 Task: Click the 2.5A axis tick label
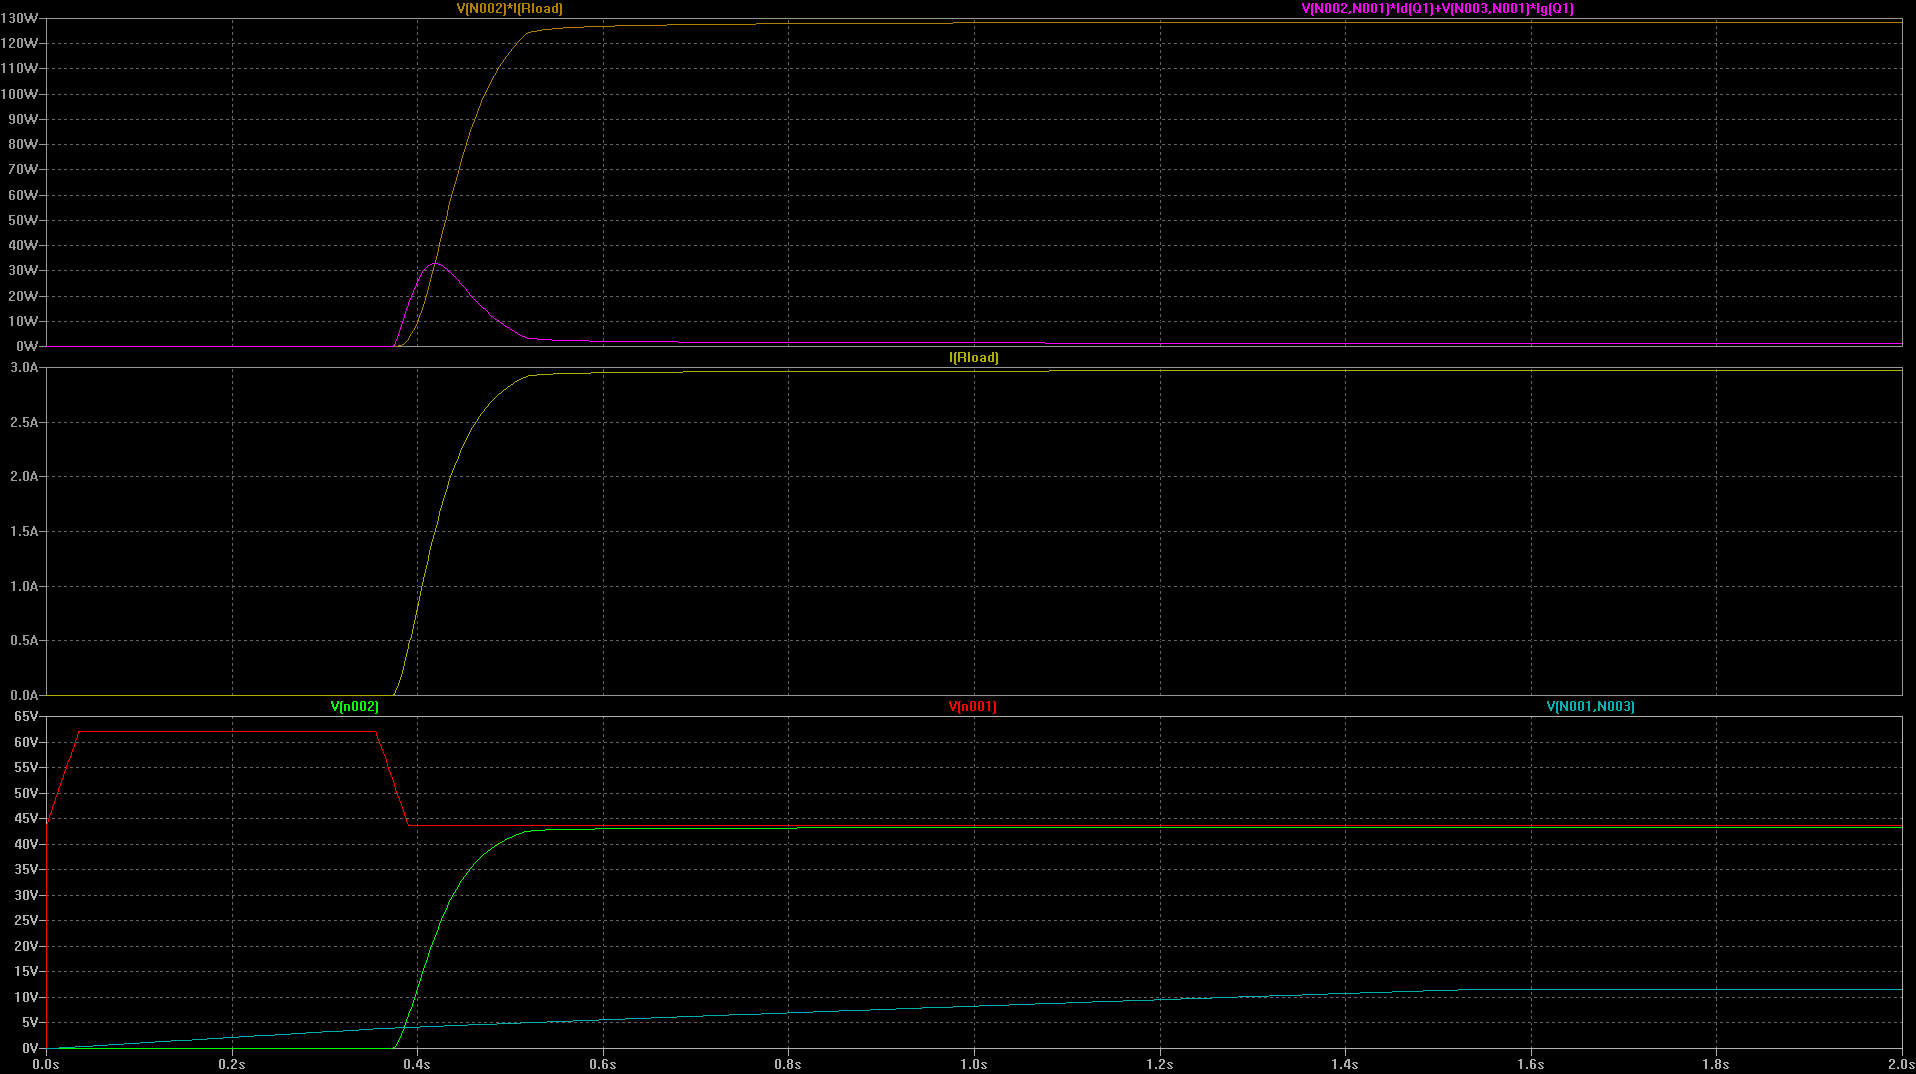(x=24, y=422)
